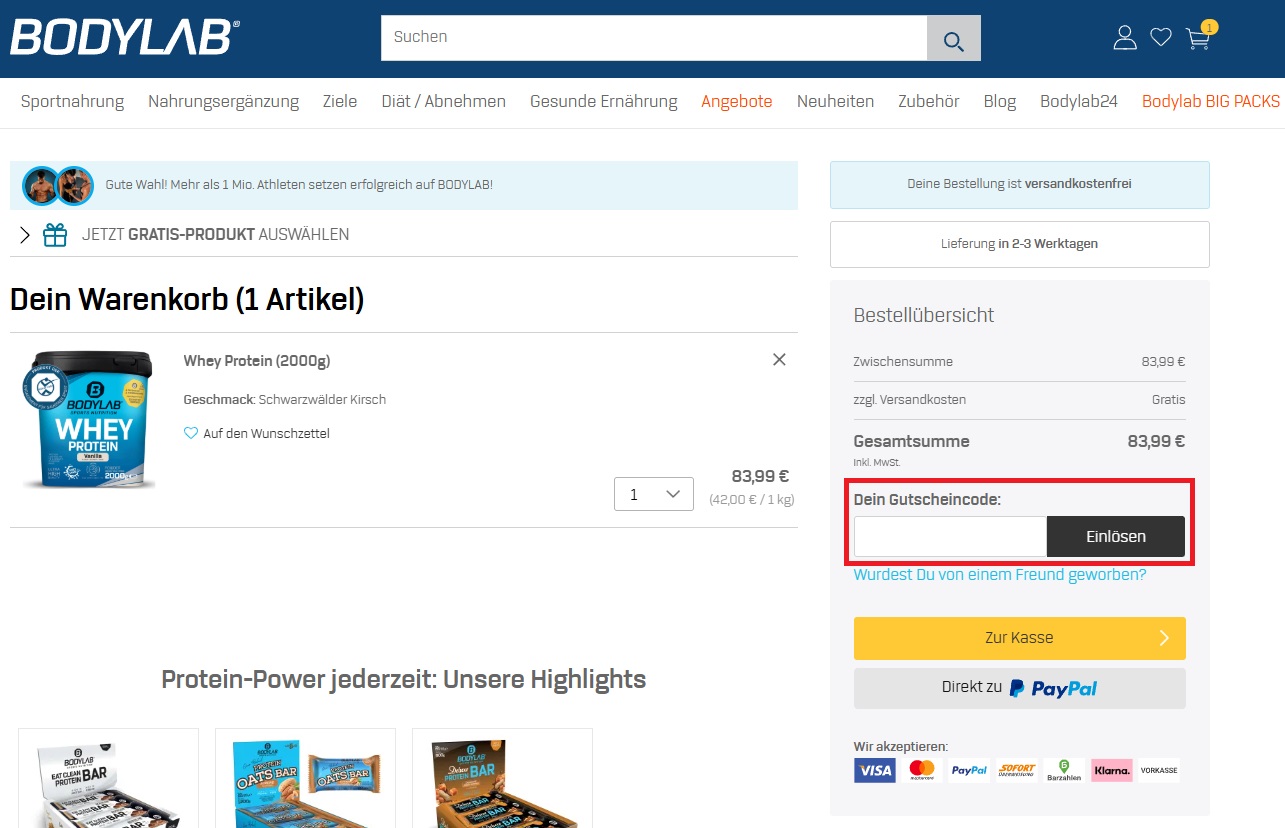Open the Bodylab24 menu item
The image size is (1285, 828).
coord(1079,101)
